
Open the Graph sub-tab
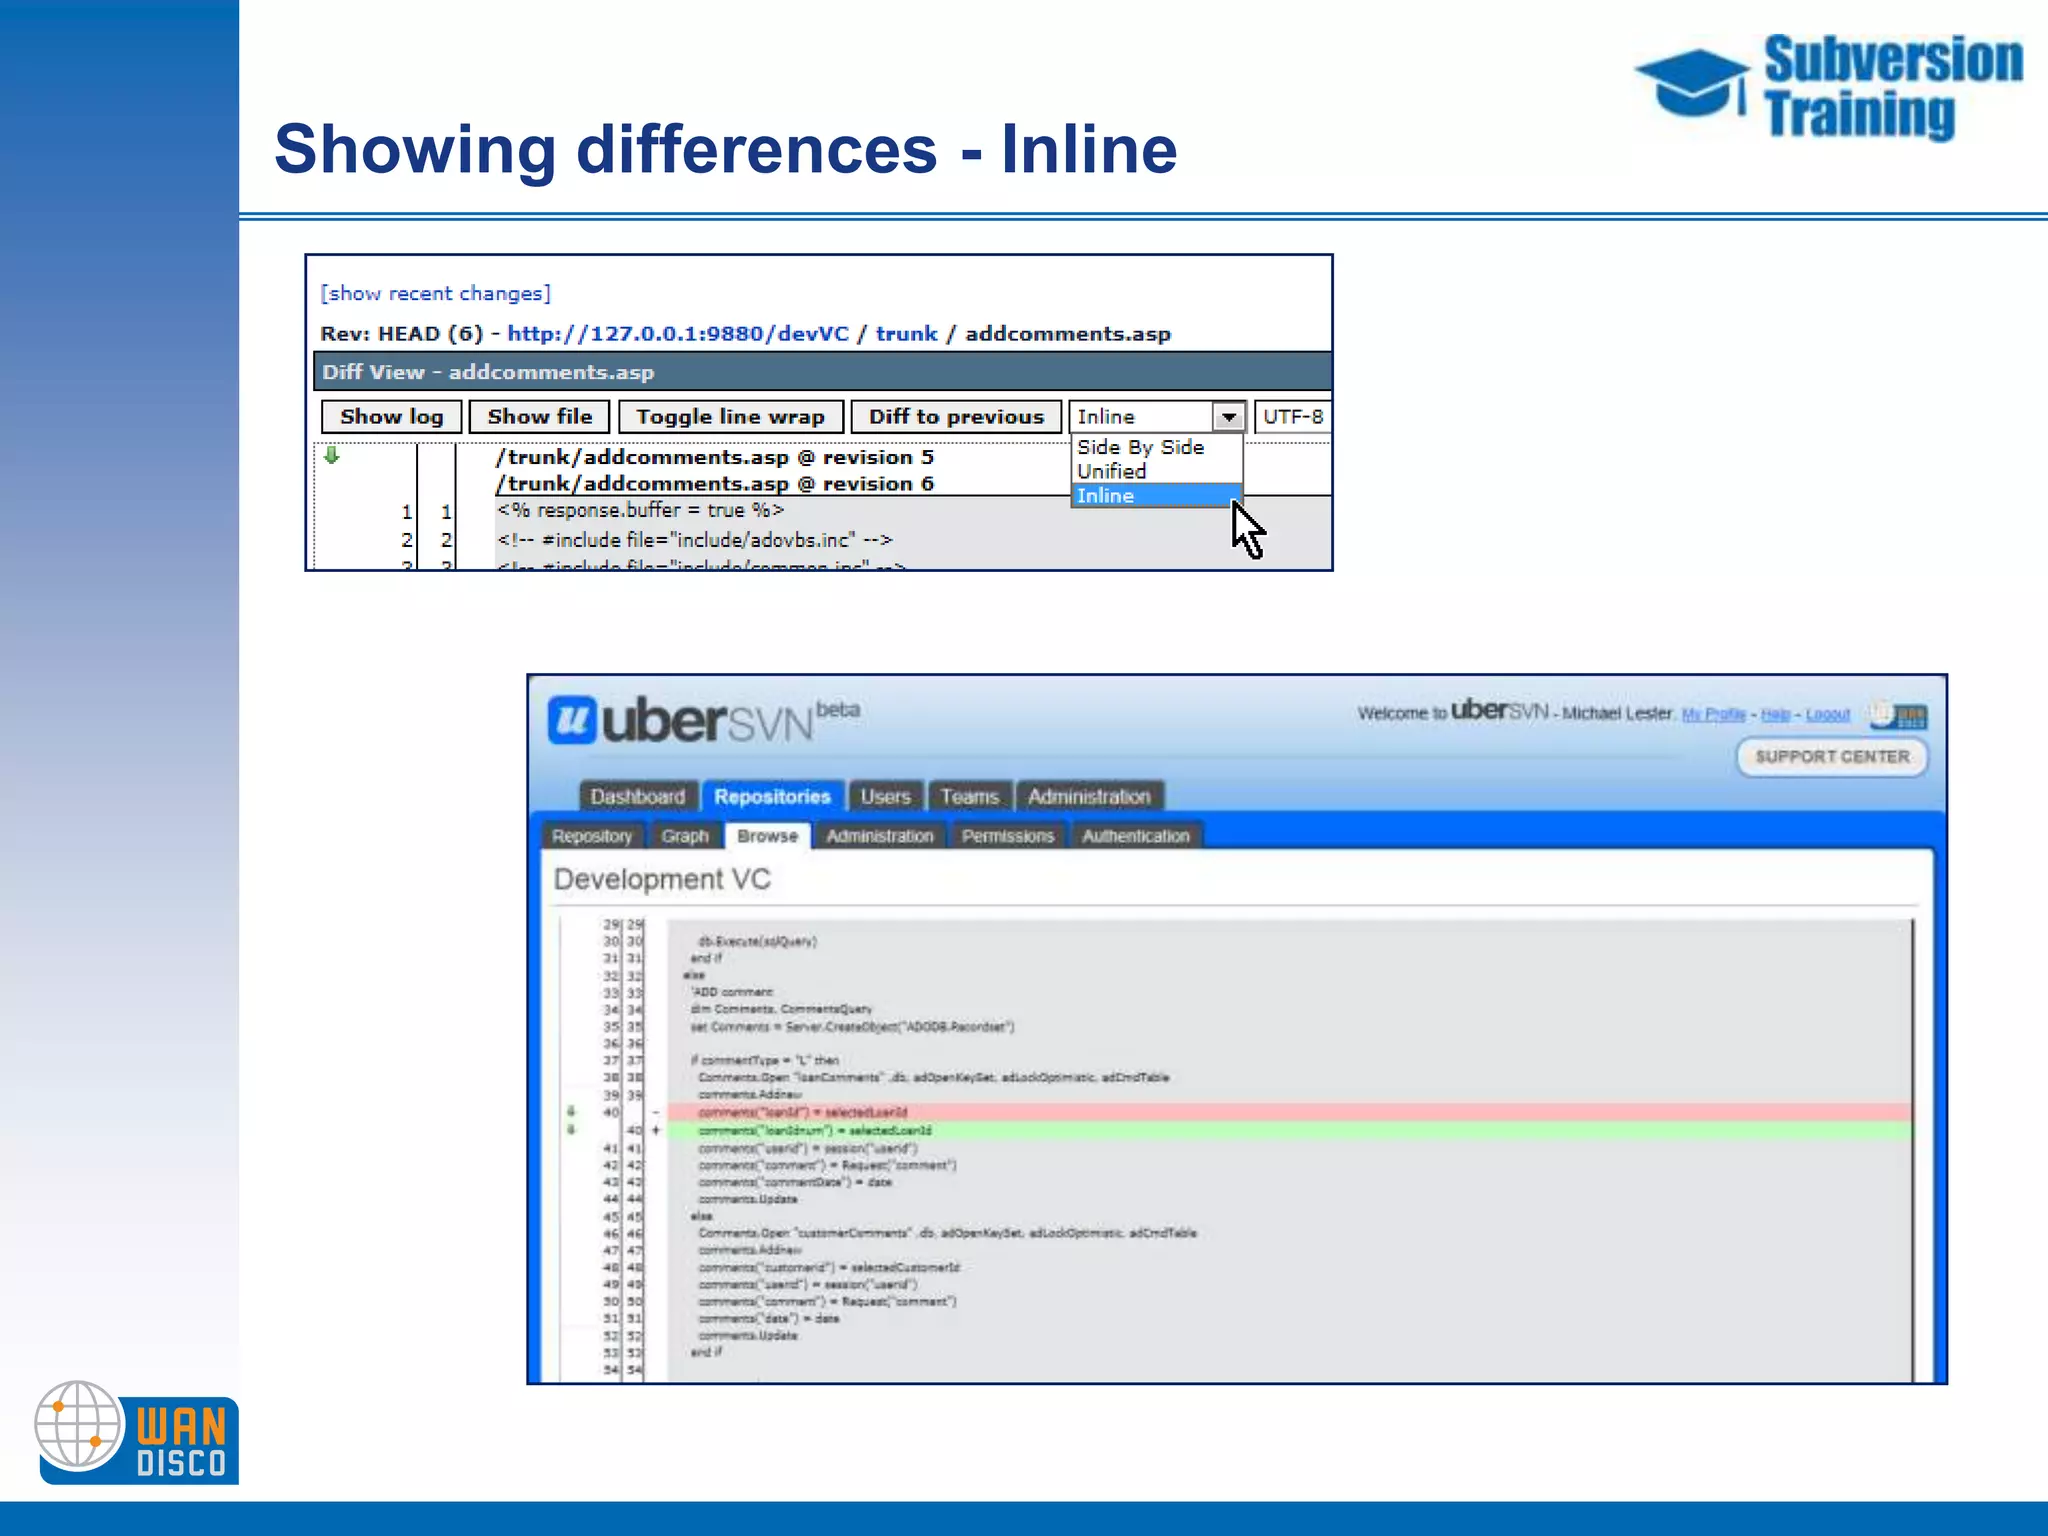pyautogui.click(x=685, y=836)
